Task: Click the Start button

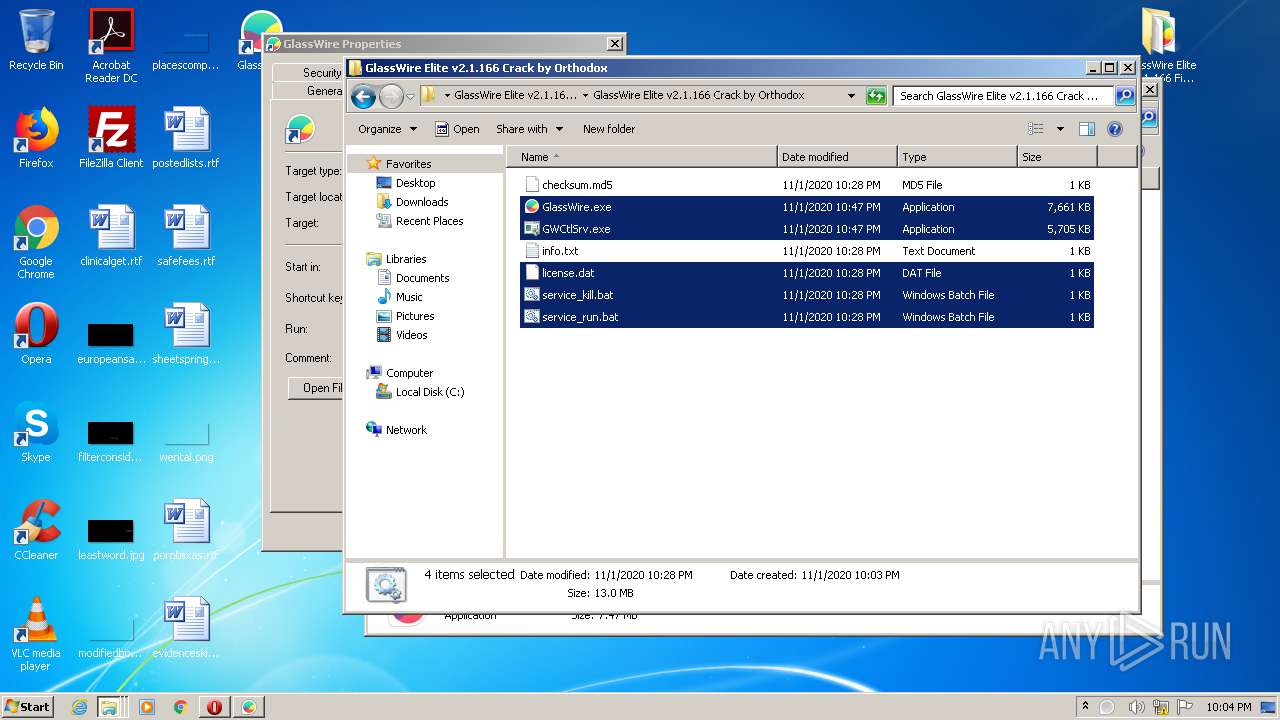Action: point(28,707)
